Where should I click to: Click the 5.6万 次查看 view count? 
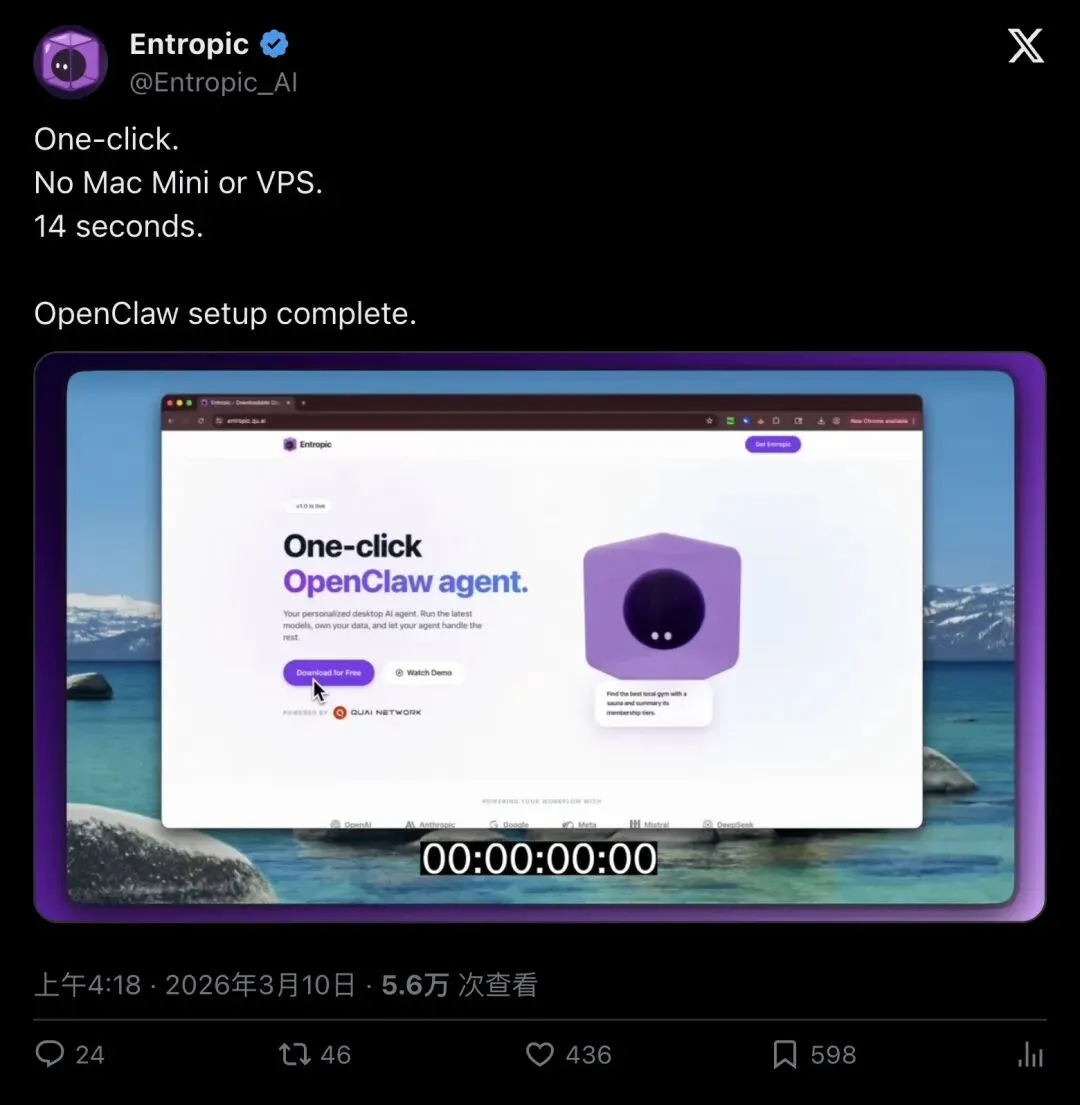click(459, 984)
